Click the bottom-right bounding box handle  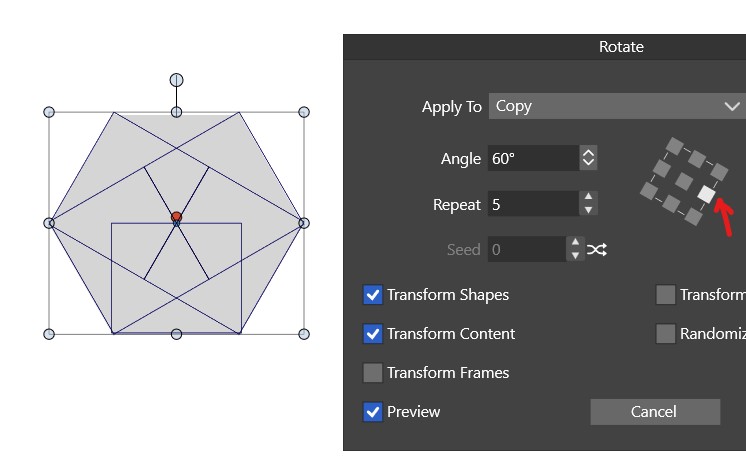pos(304,334)
